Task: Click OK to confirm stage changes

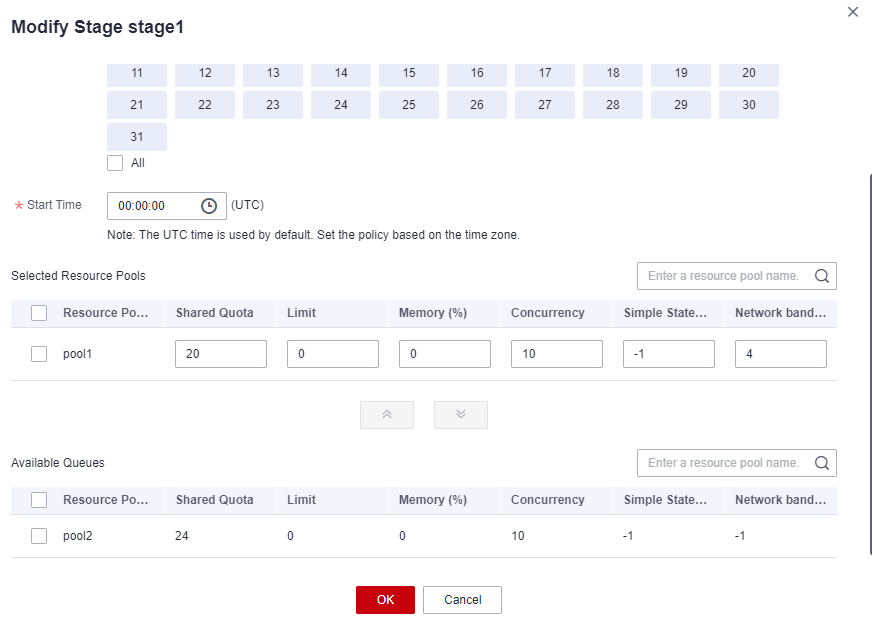Action: (x=385, y=600)
